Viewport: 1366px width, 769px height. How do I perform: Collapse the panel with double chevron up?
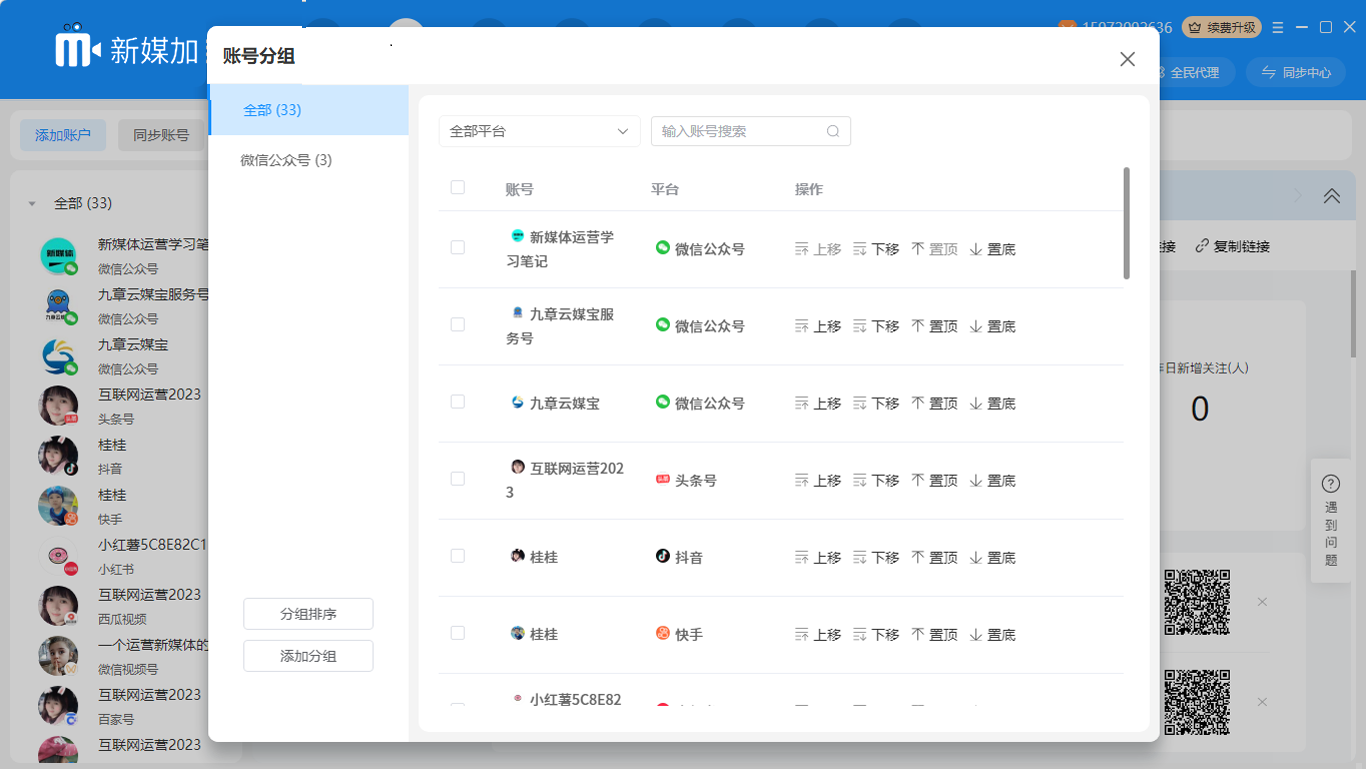pyautogui.click(x=1331, y=196)
